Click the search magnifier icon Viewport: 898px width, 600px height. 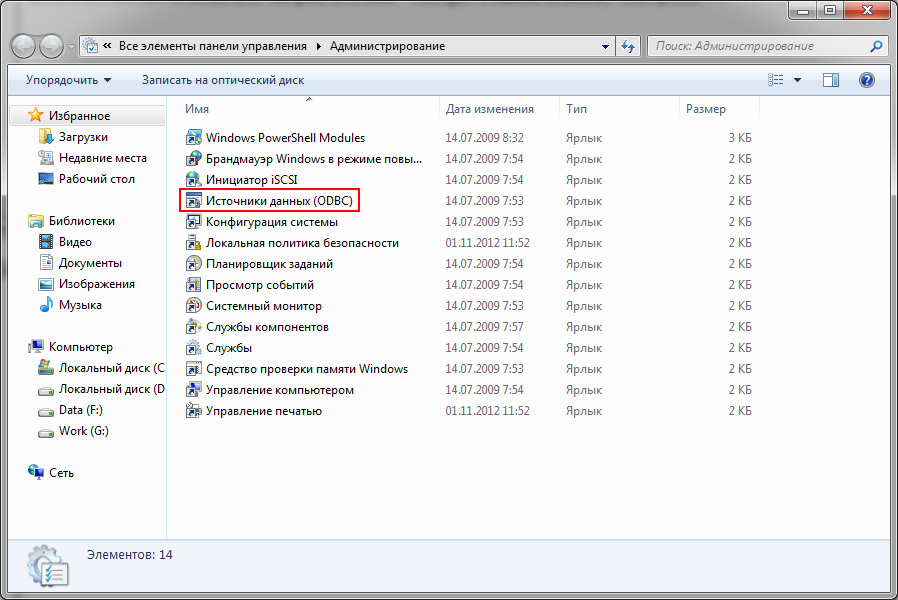tap(876, 46)
